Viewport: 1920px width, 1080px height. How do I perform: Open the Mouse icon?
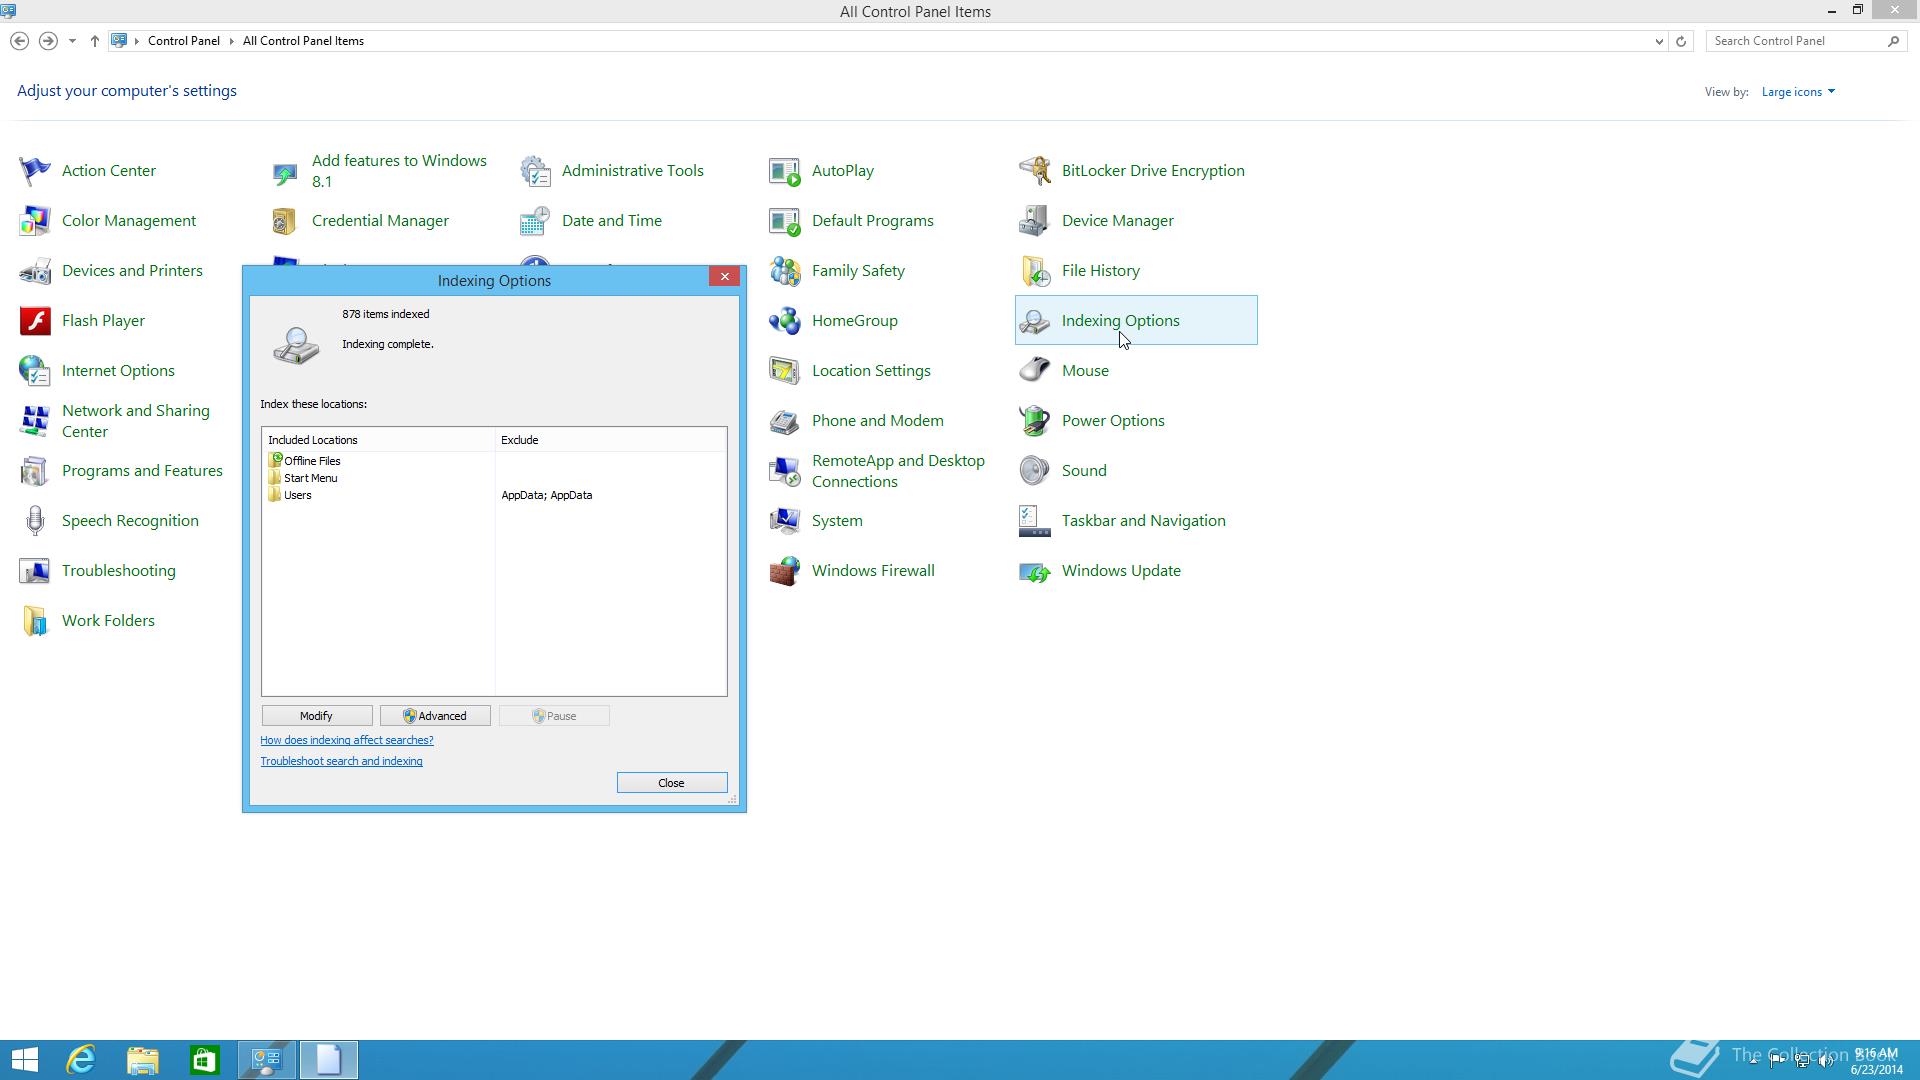[x=1035, y=371]
